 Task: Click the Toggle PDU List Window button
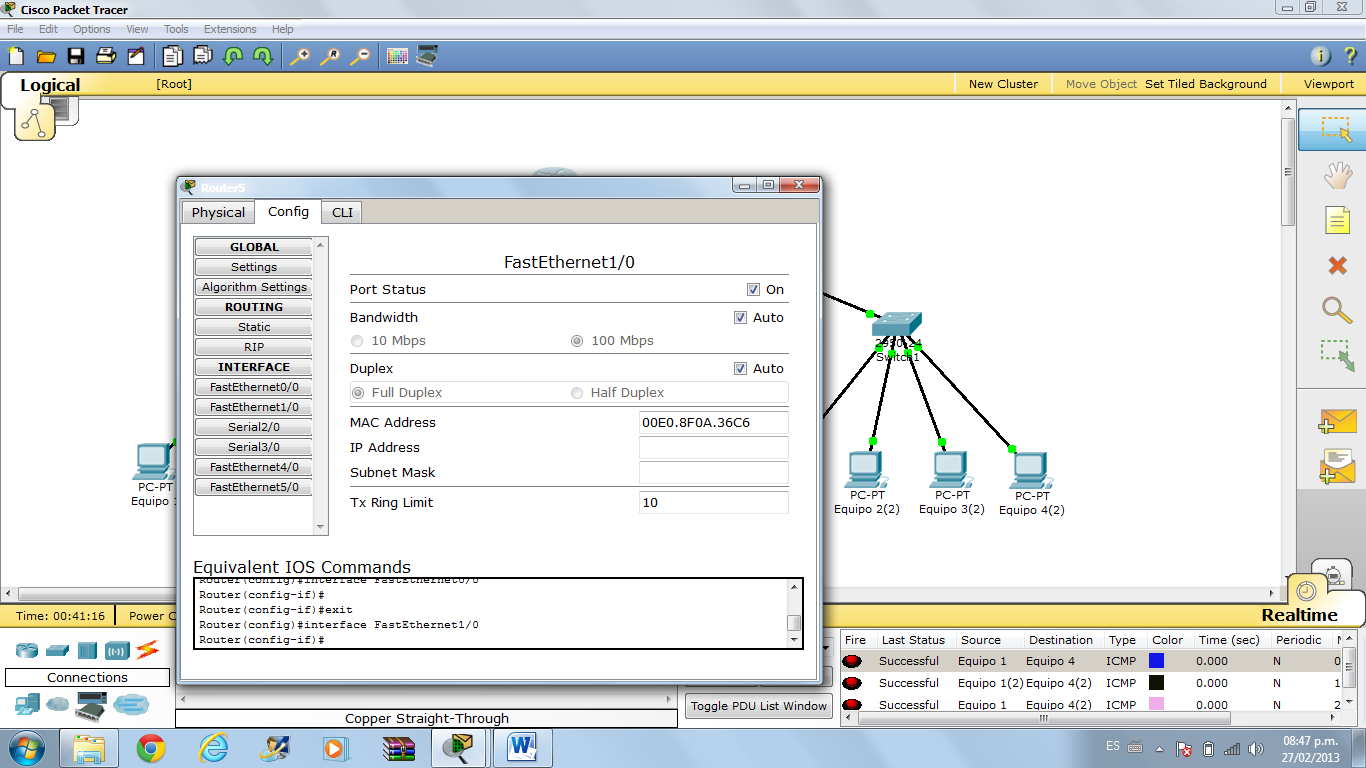(x=759, y=706)
